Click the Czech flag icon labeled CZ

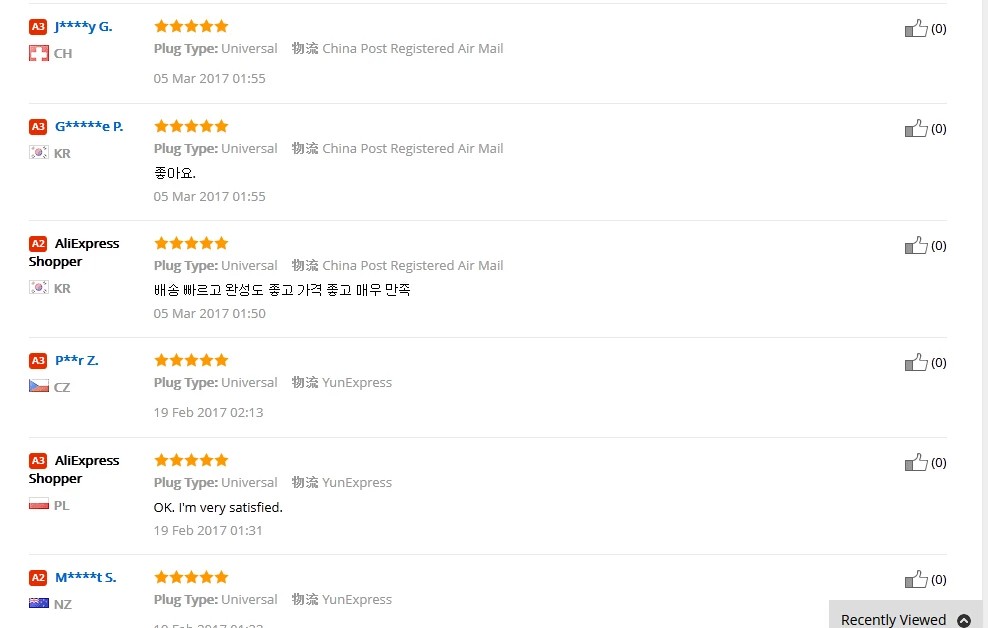[39, 386]
